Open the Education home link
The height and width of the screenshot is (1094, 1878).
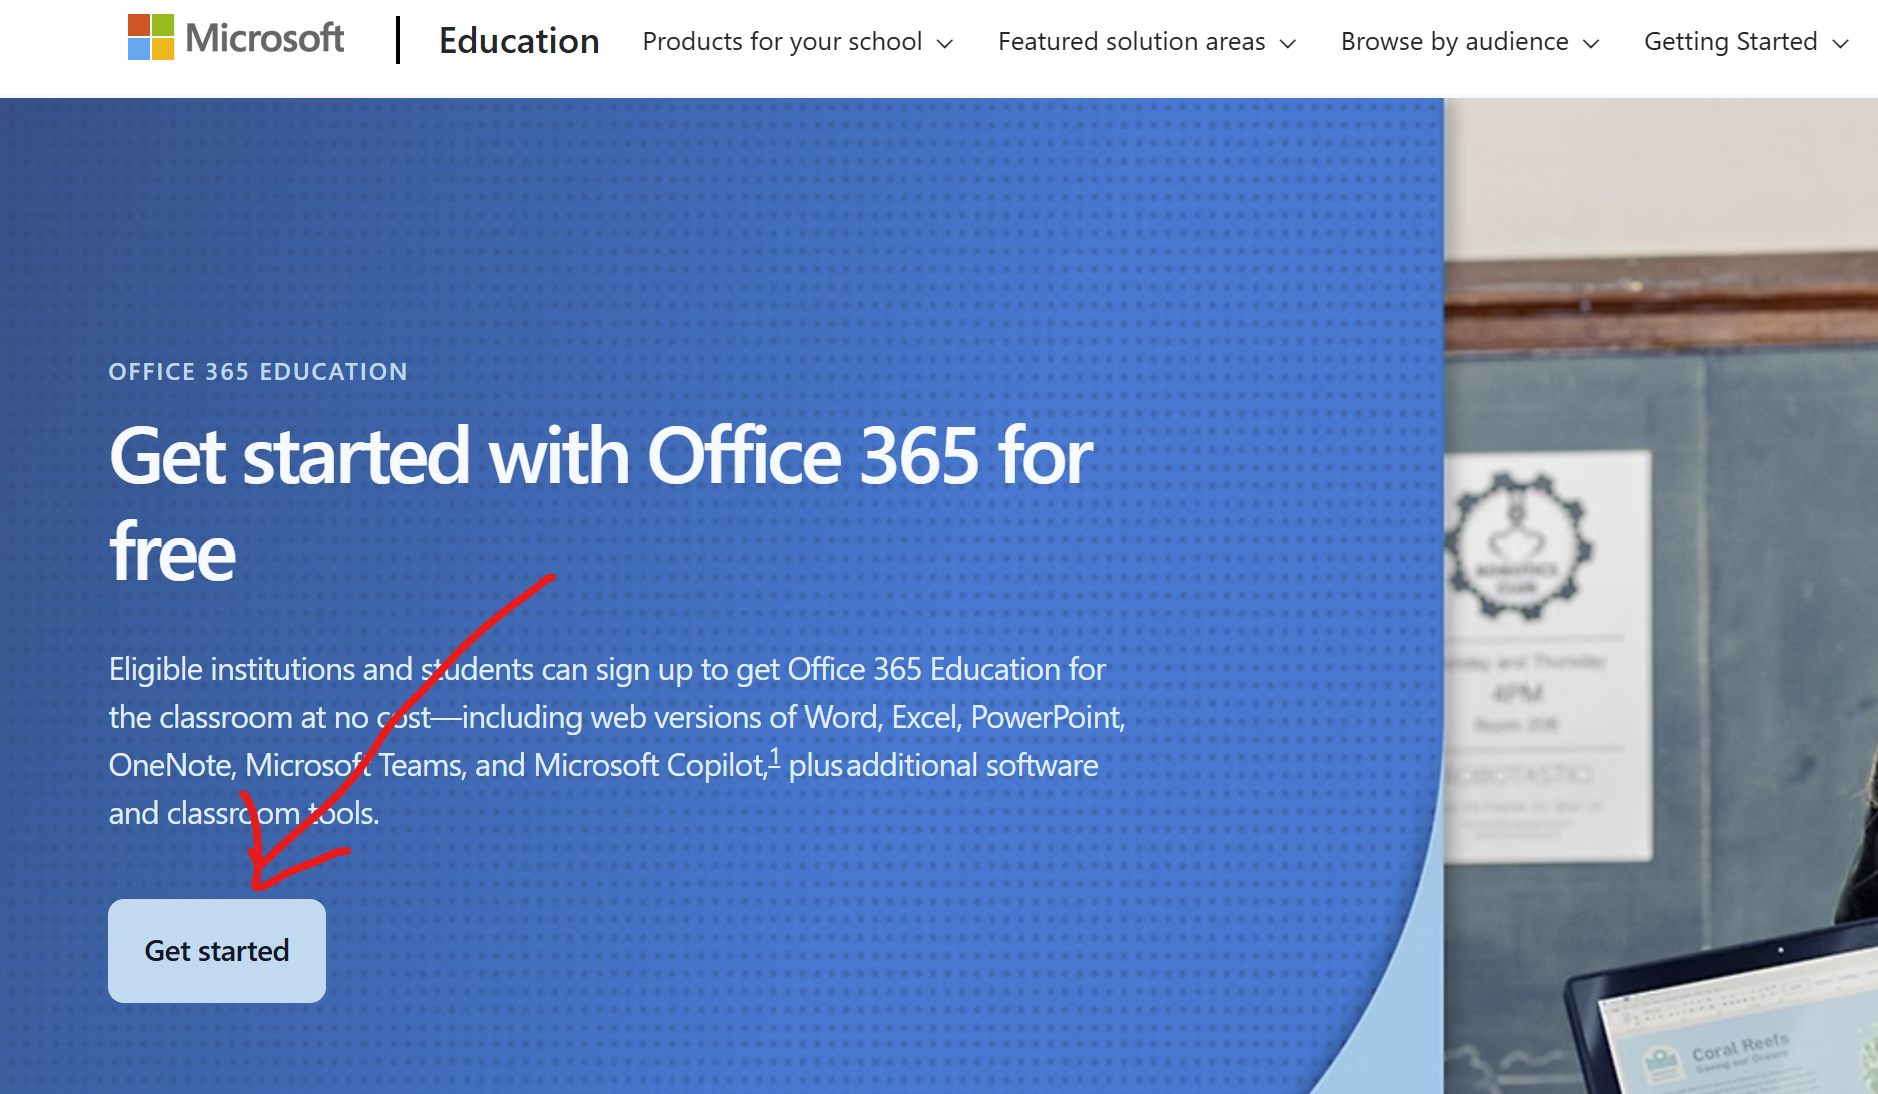point(519,41)
